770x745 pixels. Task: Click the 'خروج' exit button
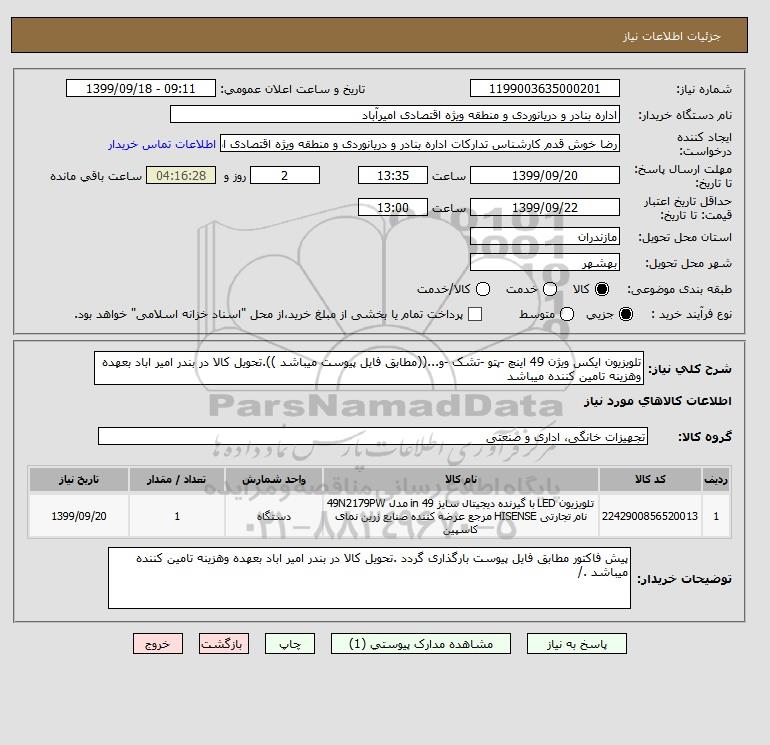coord(158,643)
